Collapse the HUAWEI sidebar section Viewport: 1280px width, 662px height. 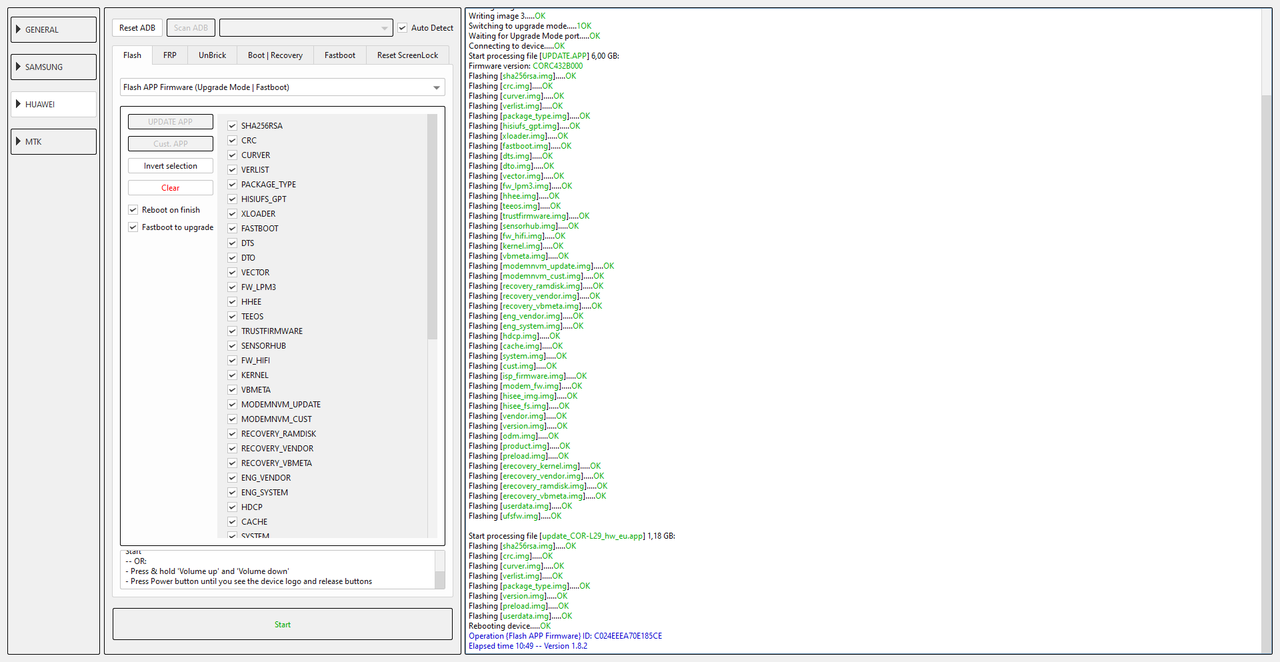(x=54, y=104)
